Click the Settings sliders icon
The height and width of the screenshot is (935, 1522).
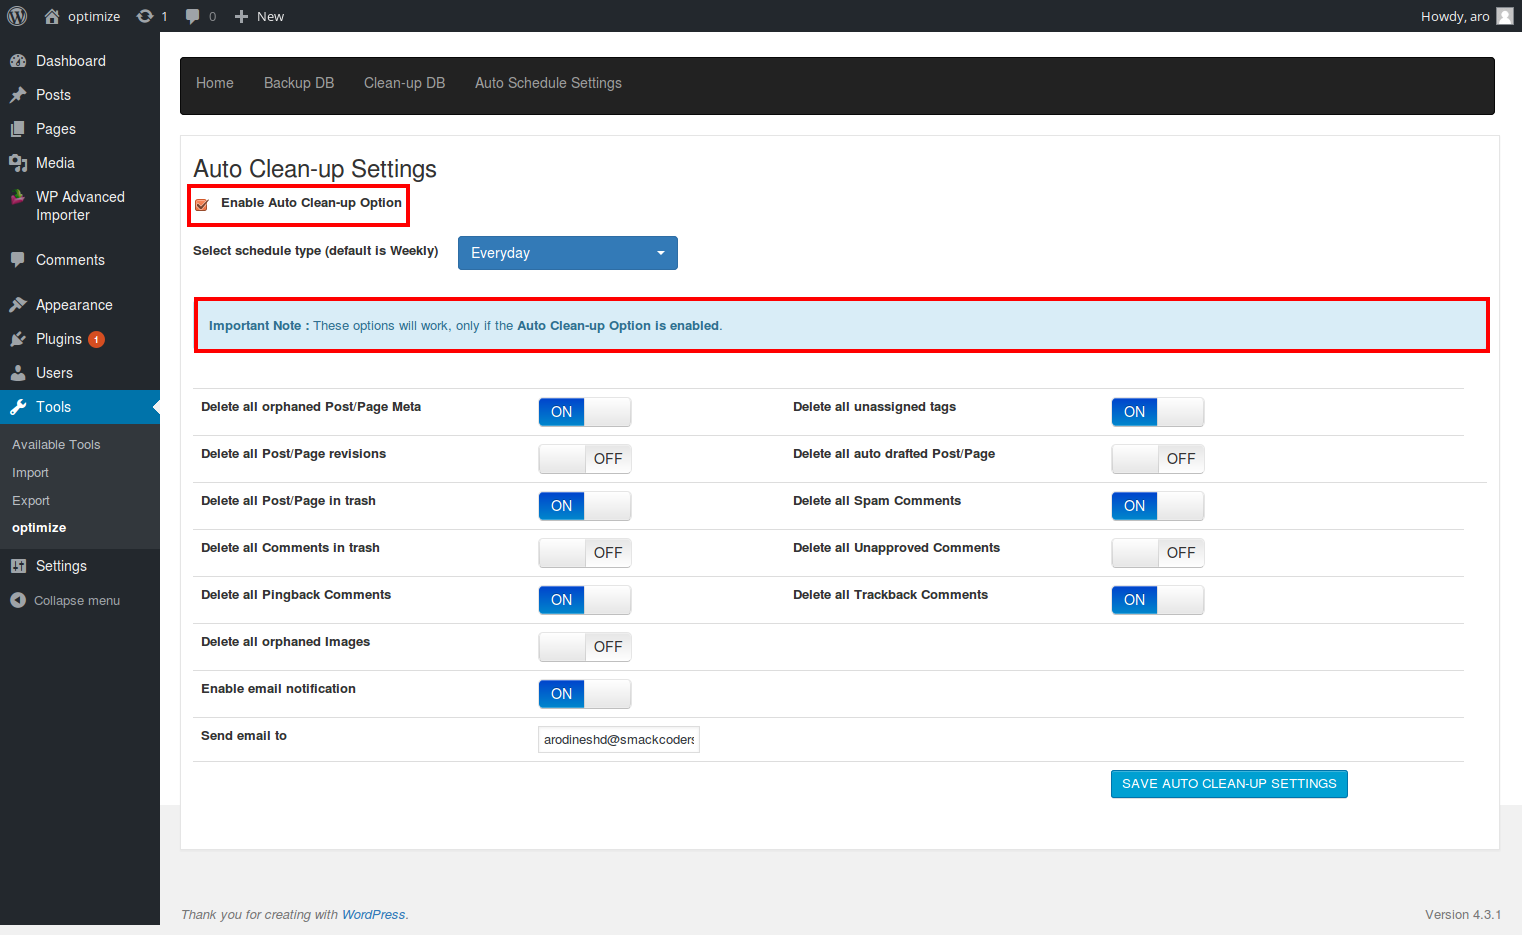pos(18,566)
